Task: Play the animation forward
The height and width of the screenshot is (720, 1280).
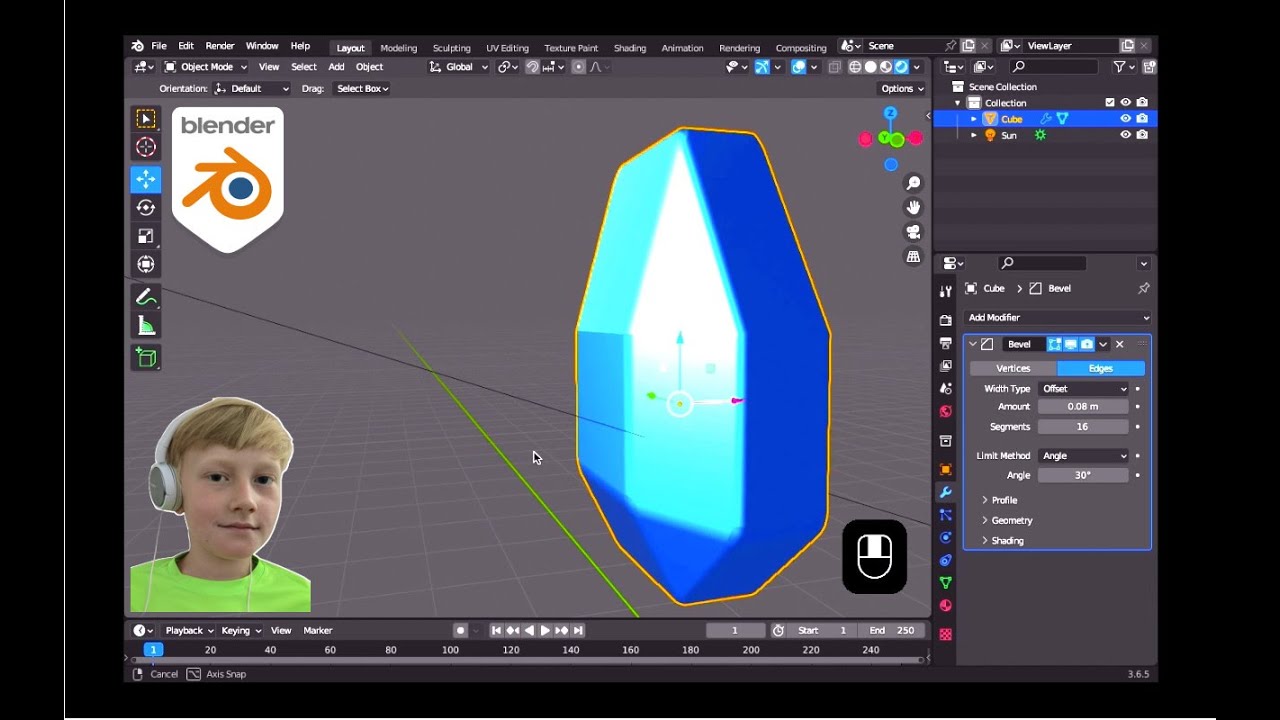Action: [x=545, y=630]
